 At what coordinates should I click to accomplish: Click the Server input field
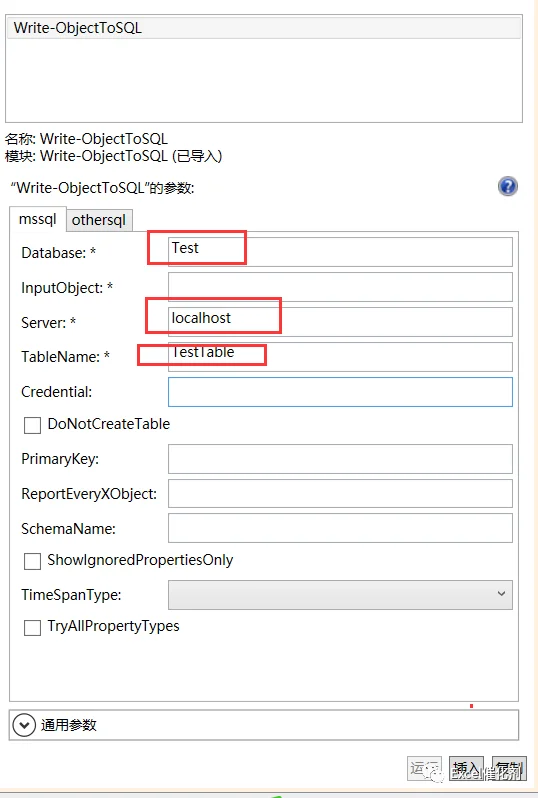click(340, 322)
